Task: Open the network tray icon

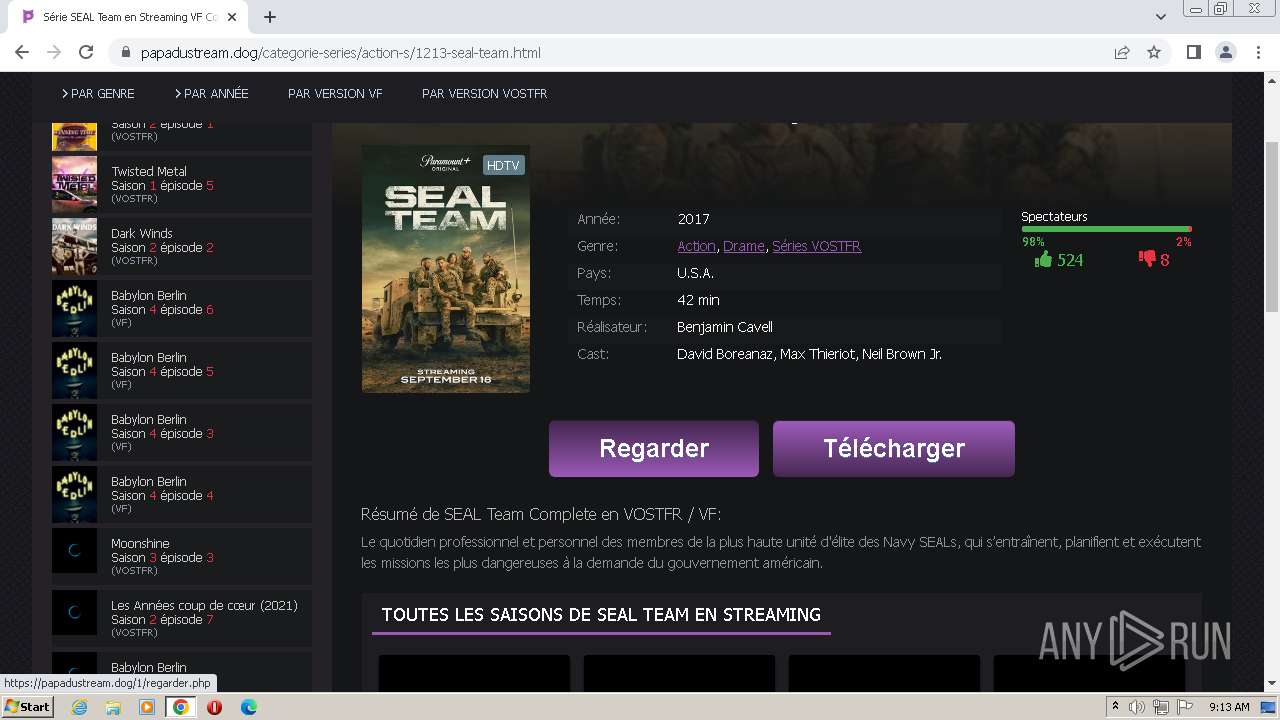Action: (x=1161, y=707)
